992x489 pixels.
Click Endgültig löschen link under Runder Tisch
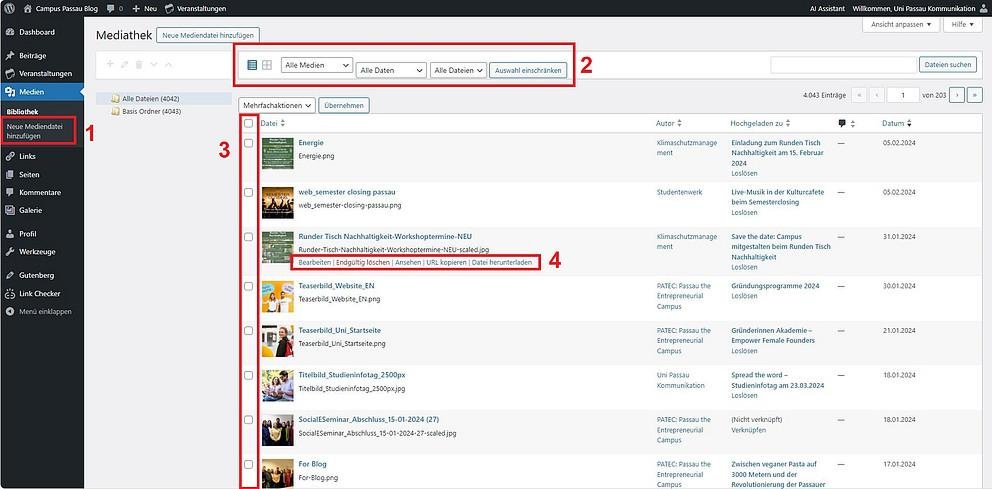point(363,262)
